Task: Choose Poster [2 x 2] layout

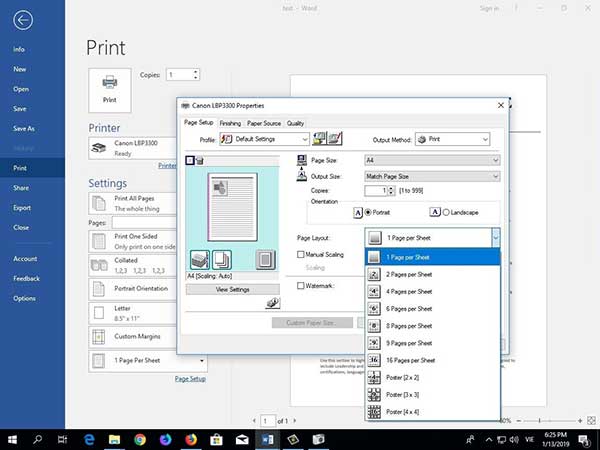Action: click(433, 378)
